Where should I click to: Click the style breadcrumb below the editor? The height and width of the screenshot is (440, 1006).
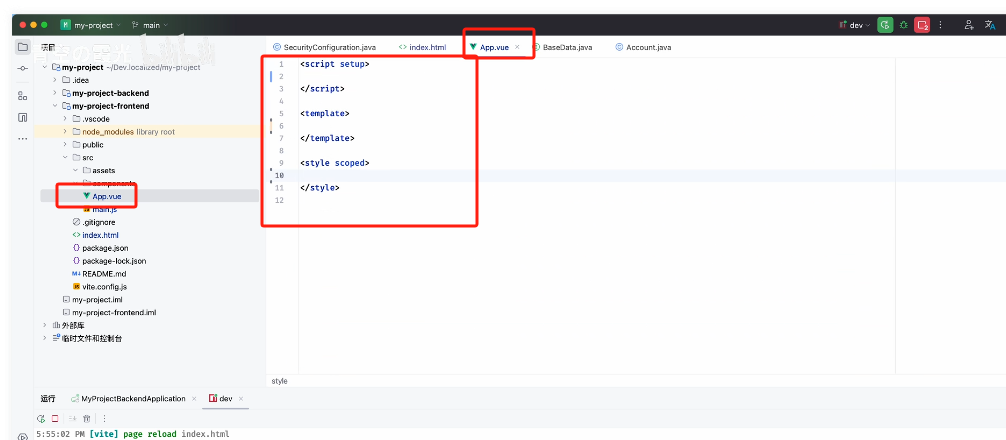pyautogui.click(x=279, y=381)
